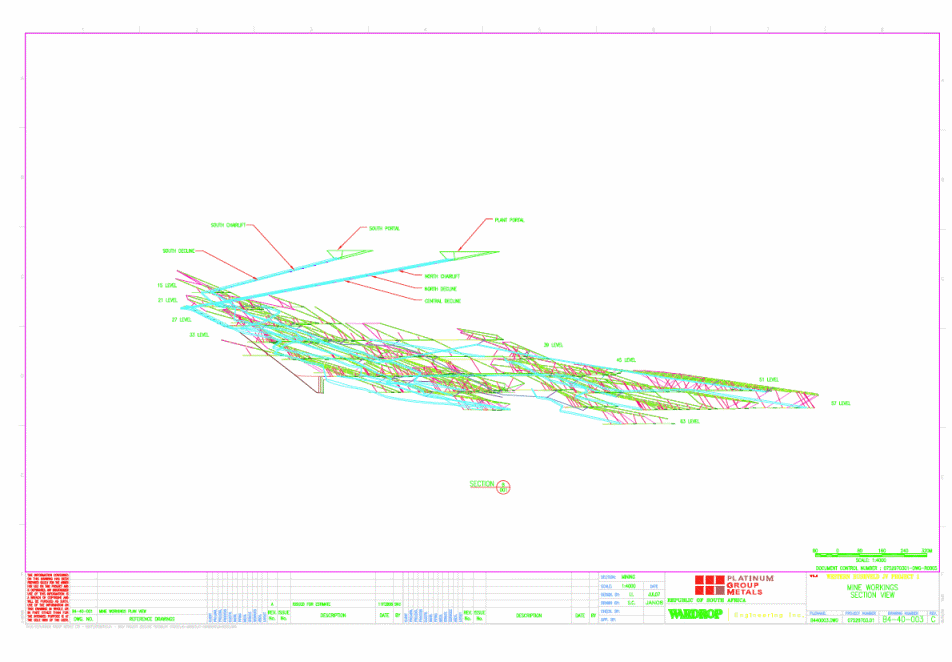Click the circled section marker symbol
The height and width of the screenshot is (662, 952).
click(x=503, y=487)
